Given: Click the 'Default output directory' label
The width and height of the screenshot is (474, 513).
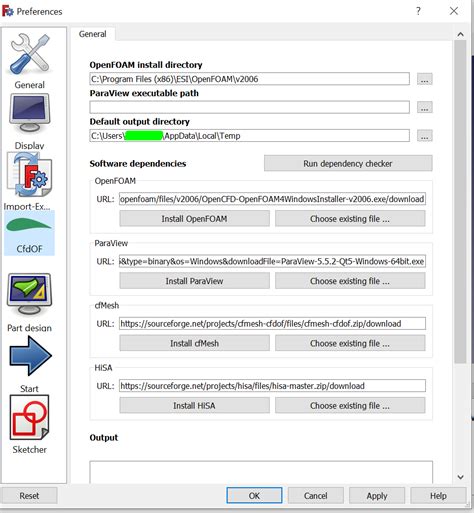Looking at the screenshot, I should pyautogui.click(x=139, y=122).
